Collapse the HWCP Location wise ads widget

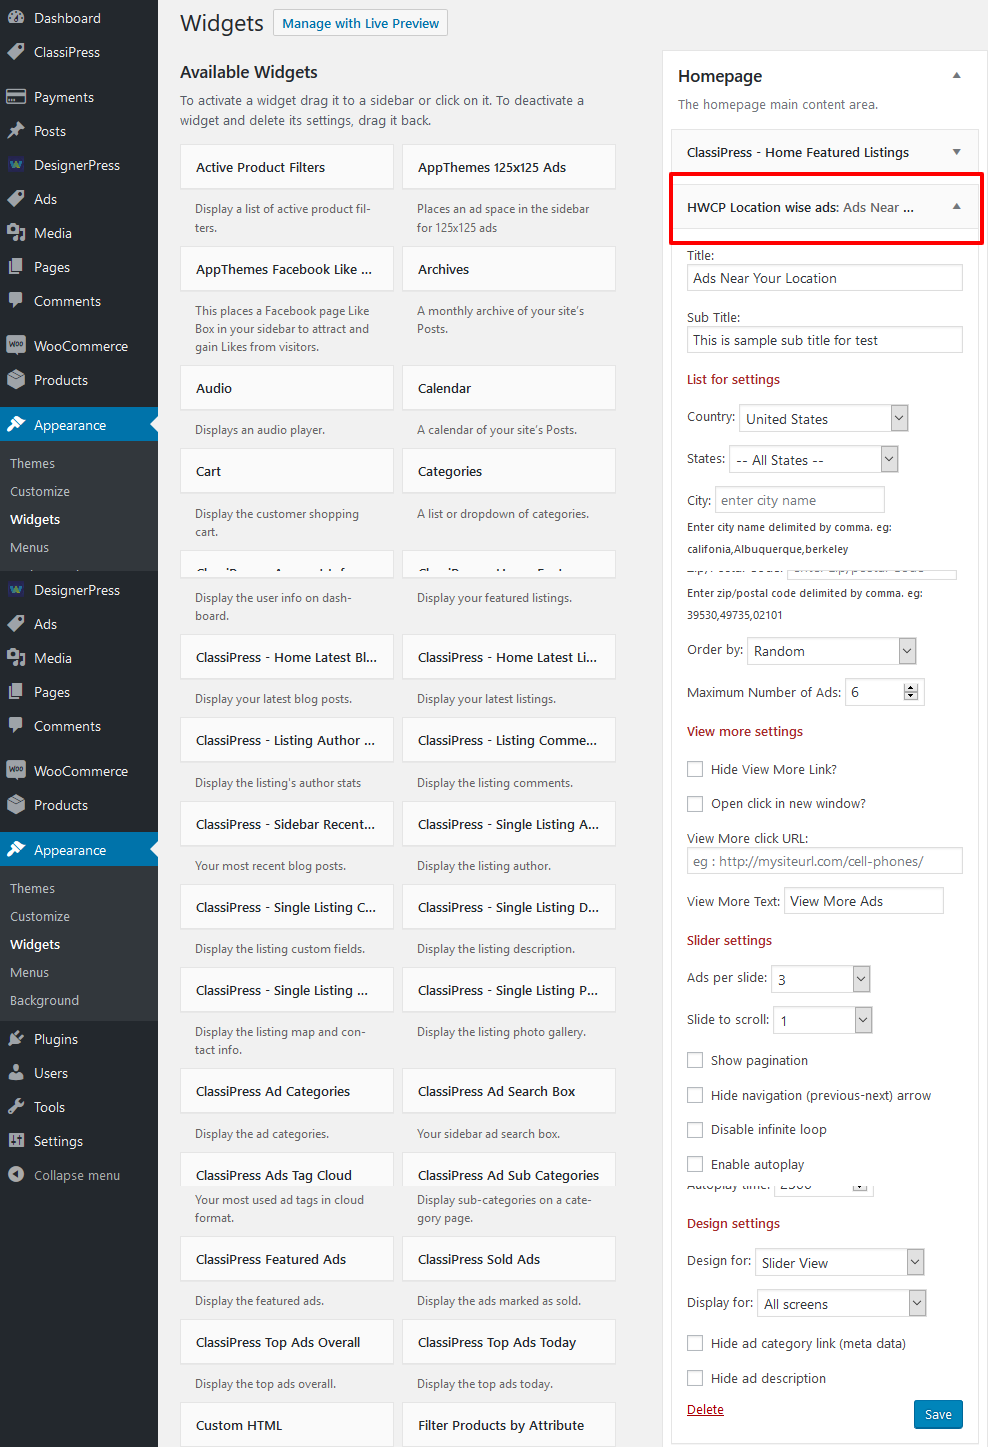click(956, 207)
